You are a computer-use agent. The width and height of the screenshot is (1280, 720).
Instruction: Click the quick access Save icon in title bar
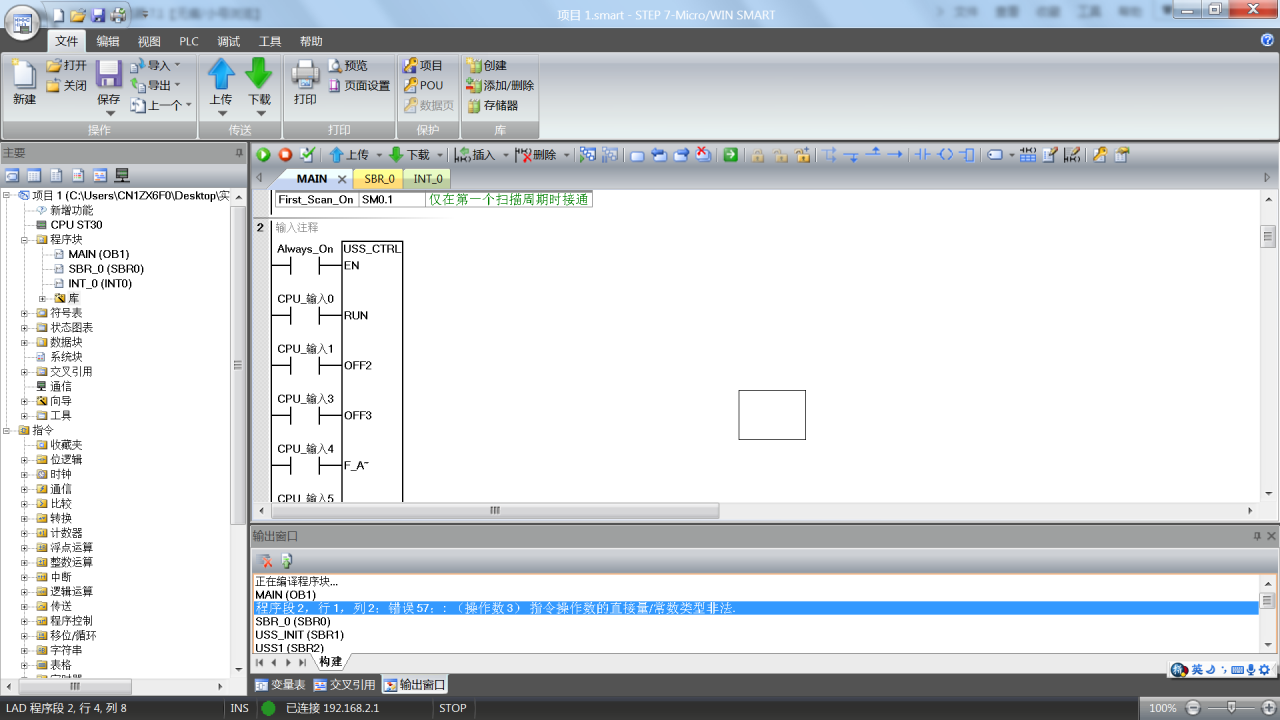pos(98,15)
